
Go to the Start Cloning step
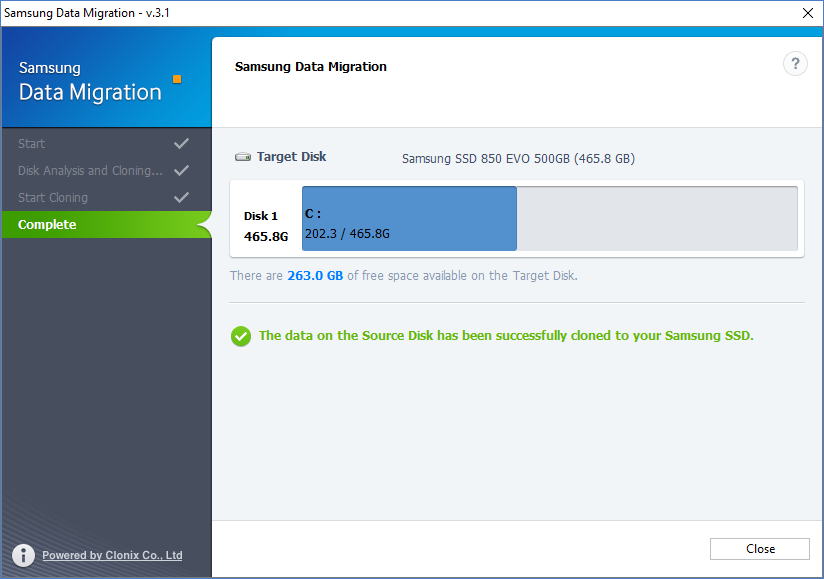[53, 198]
